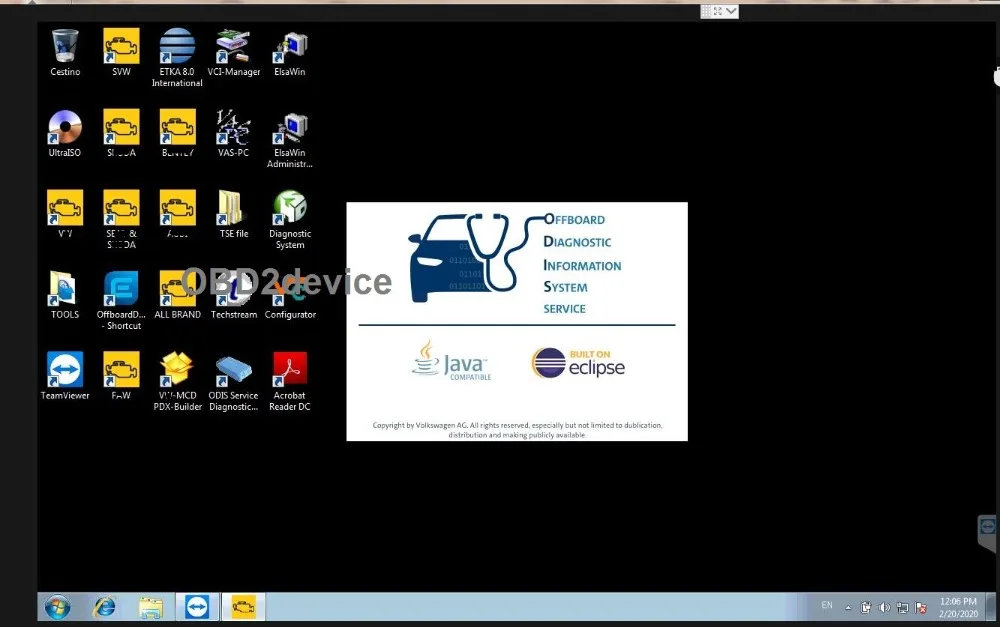Open Windows Explorer from the taskbar
The image size is (1000, 627).
pyautogui.click(x=151, y=607)
